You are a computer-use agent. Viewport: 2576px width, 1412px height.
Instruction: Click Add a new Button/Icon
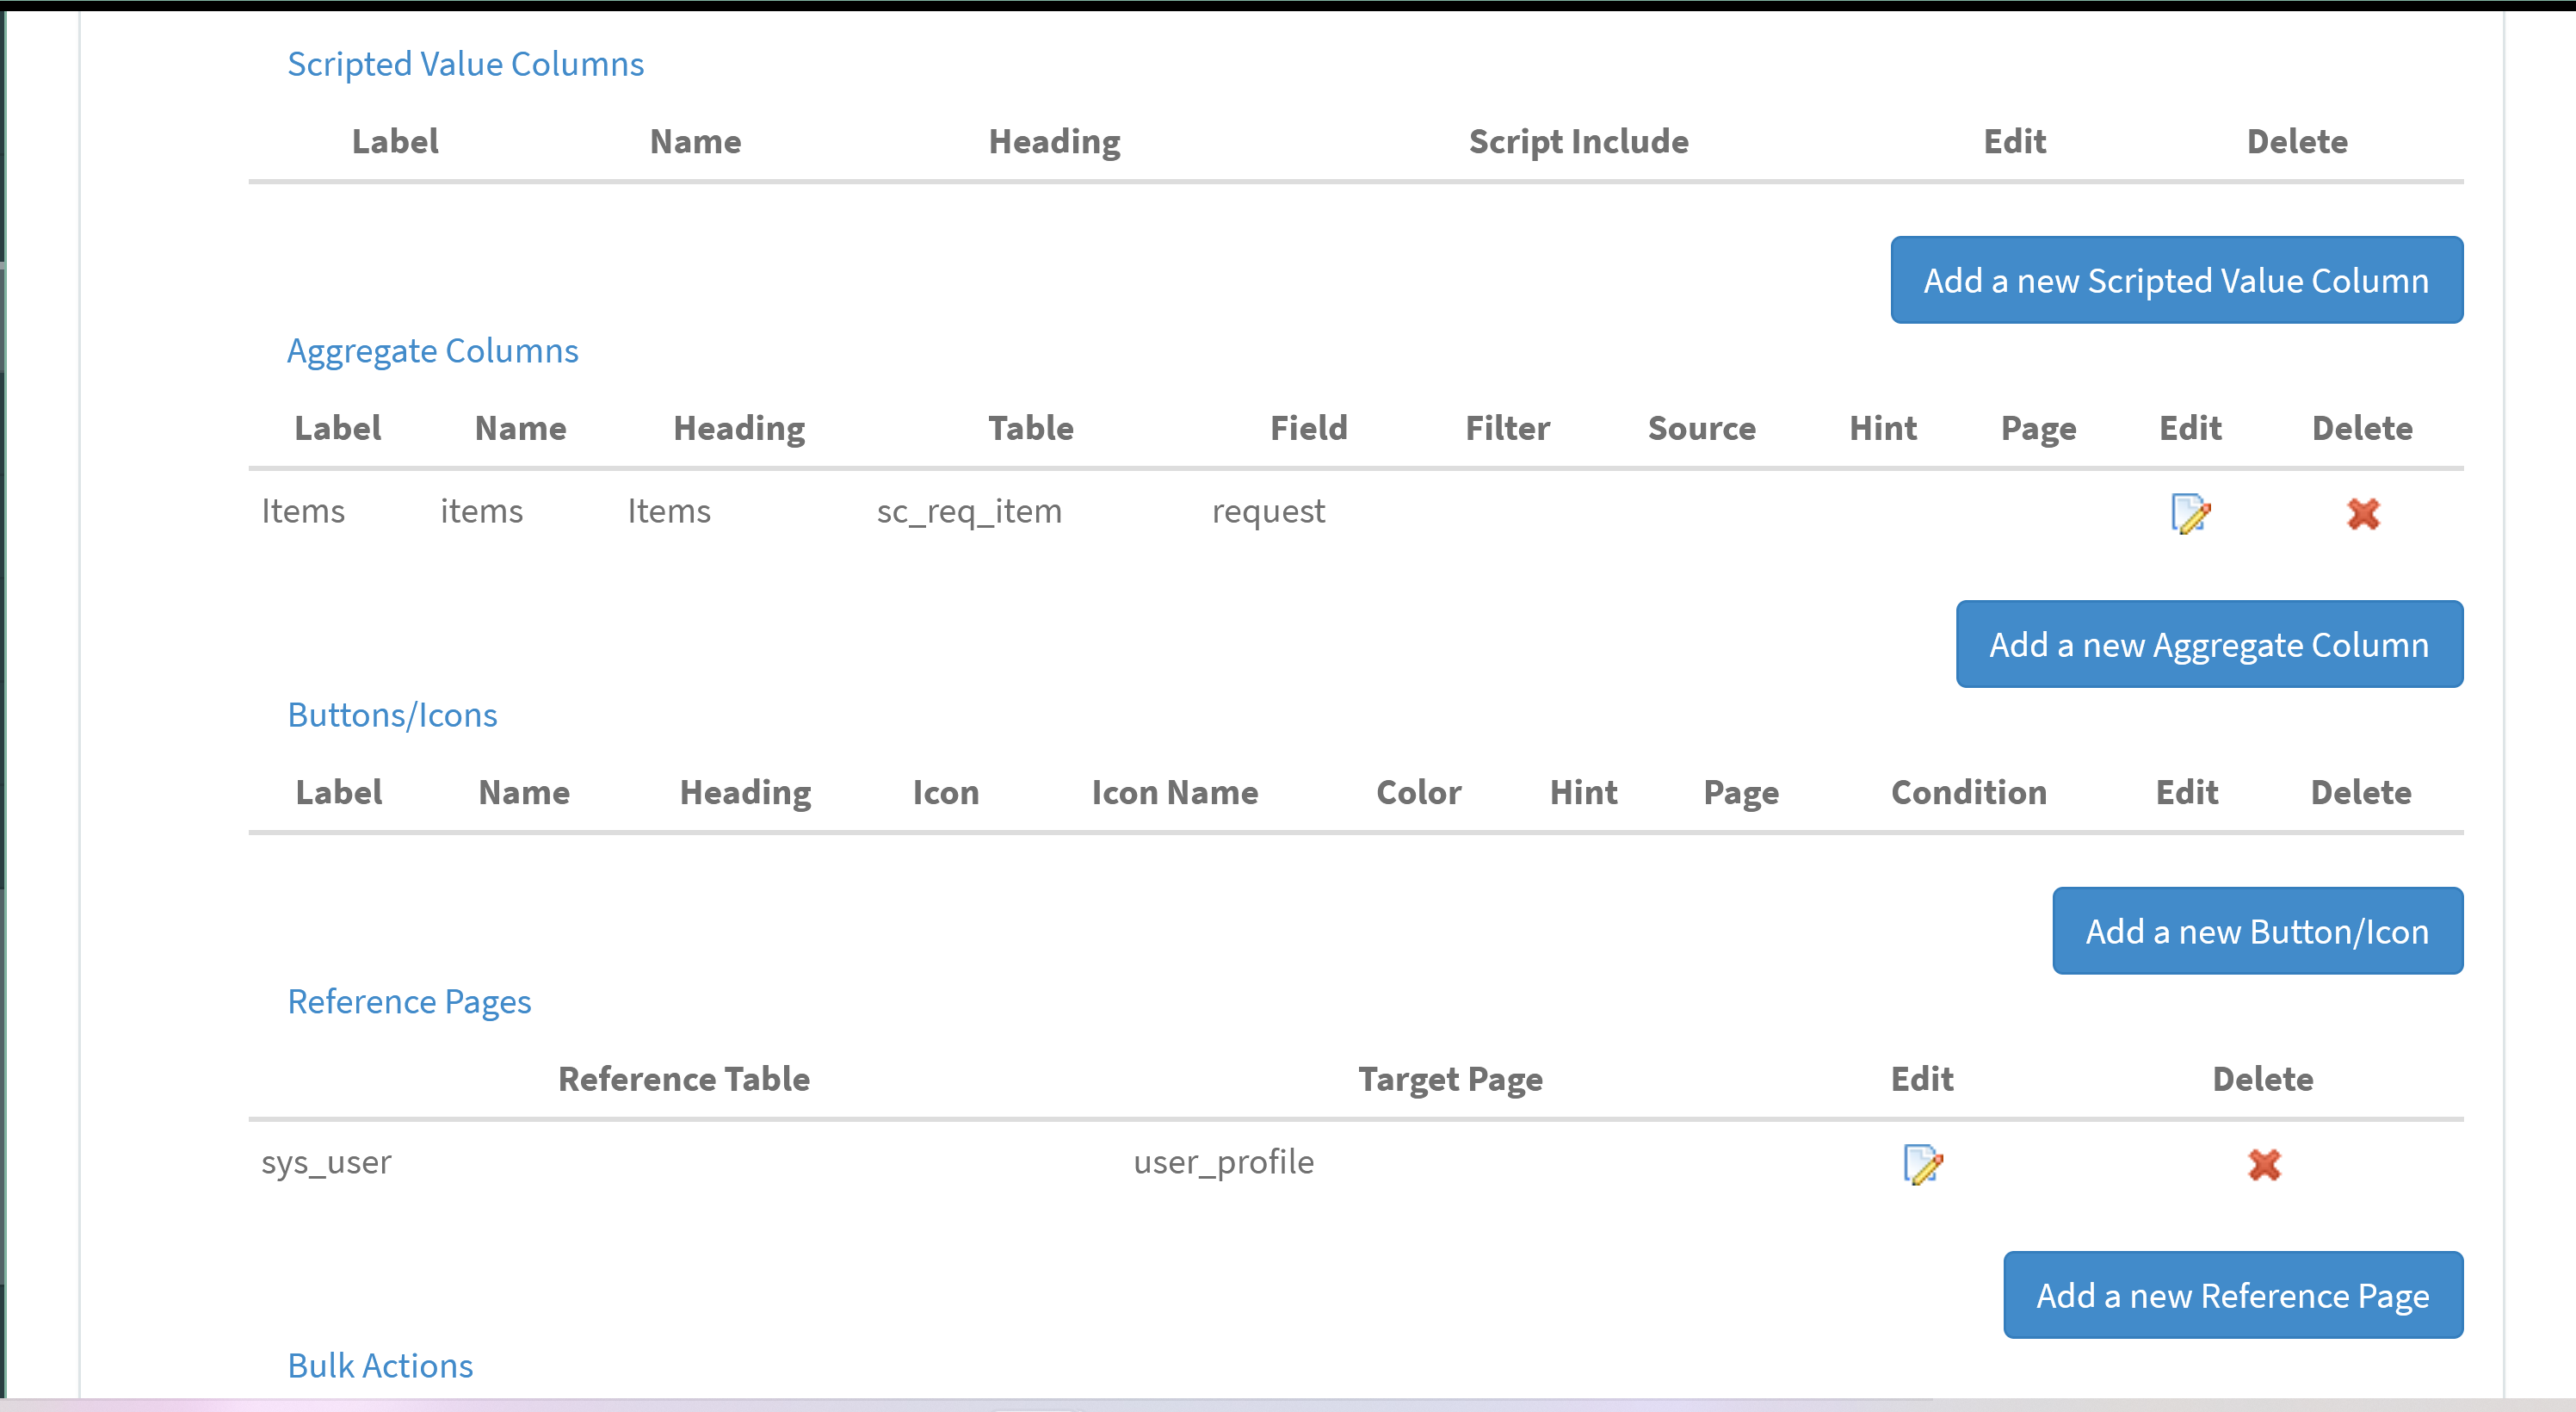tap(2257, 930)
